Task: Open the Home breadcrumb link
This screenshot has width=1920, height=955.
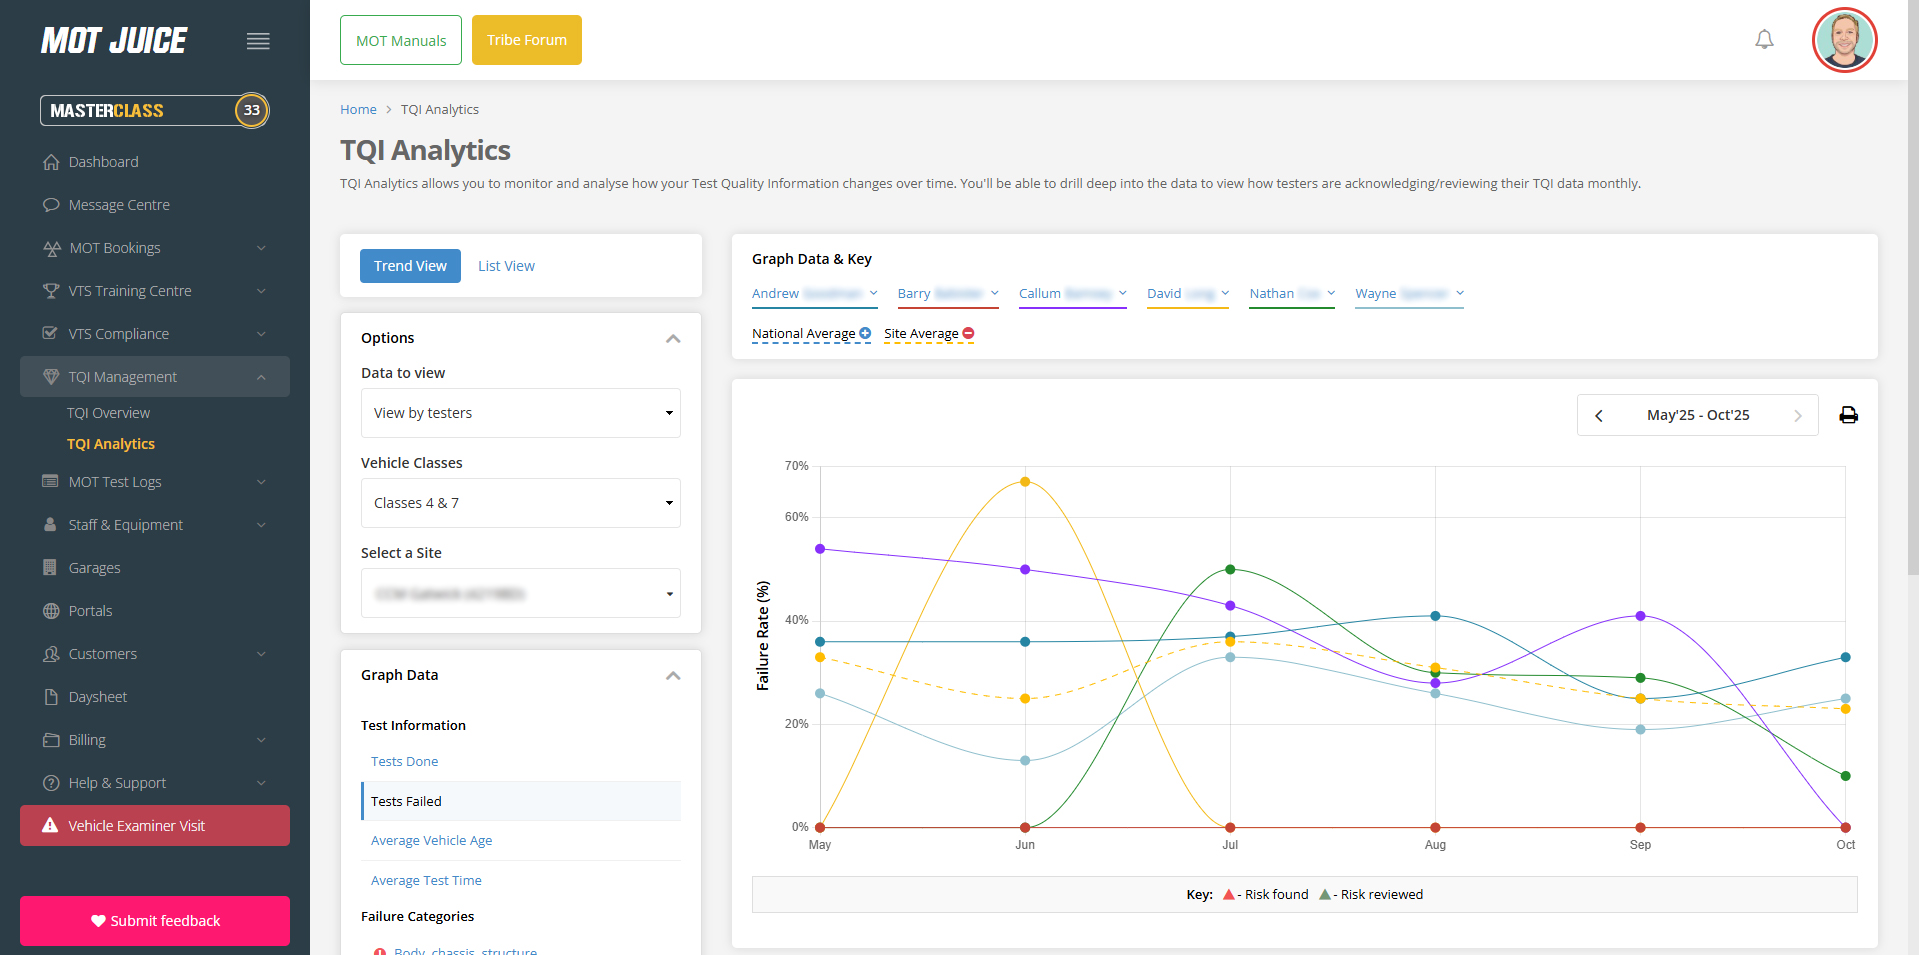Action: [358, 109]
